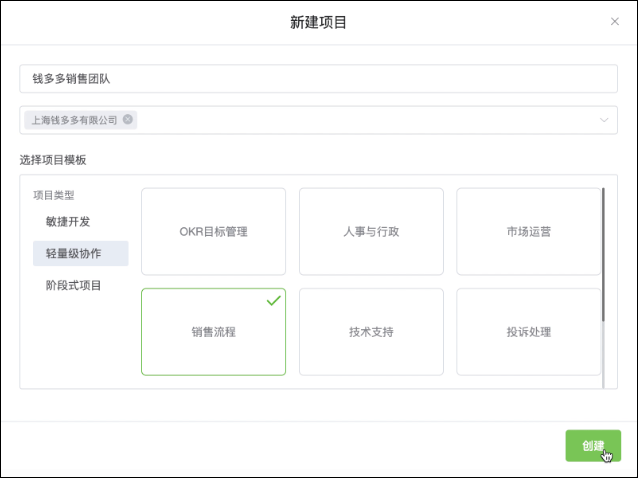Pick the OKR目标管理 template
This screenshot has width=638, height=478.
pyautogui.click(x=213, y=231)
